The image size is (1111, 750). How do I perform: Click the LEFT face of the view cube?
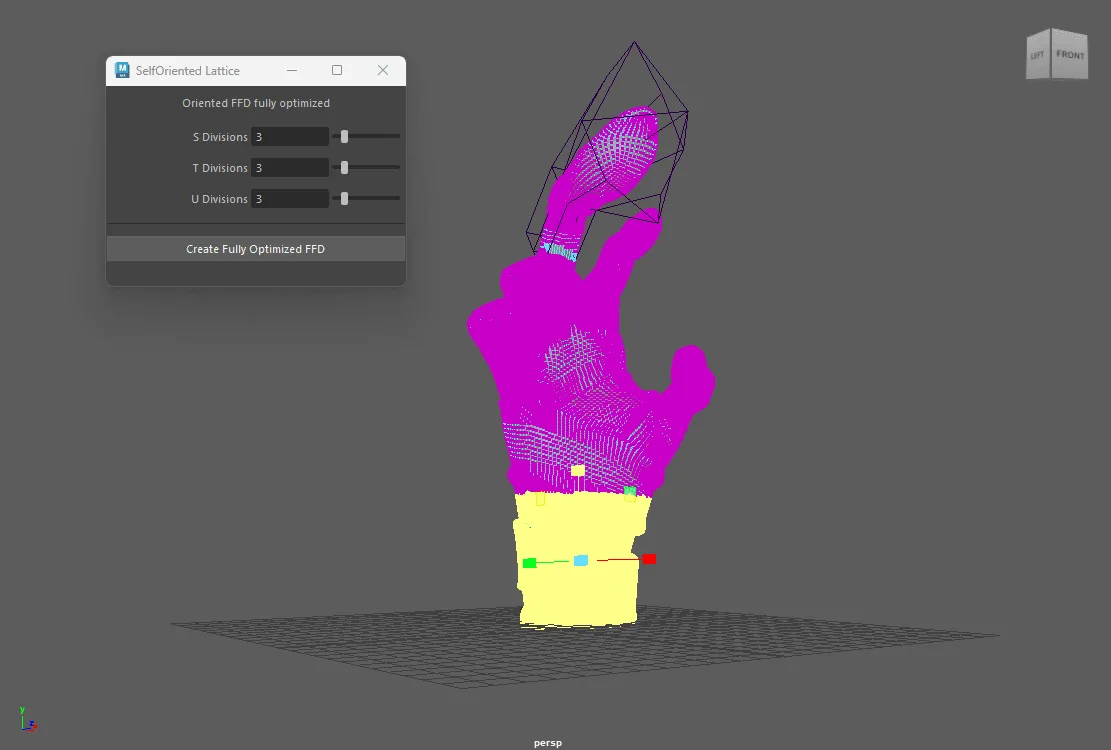click(x=1039, y=55)
